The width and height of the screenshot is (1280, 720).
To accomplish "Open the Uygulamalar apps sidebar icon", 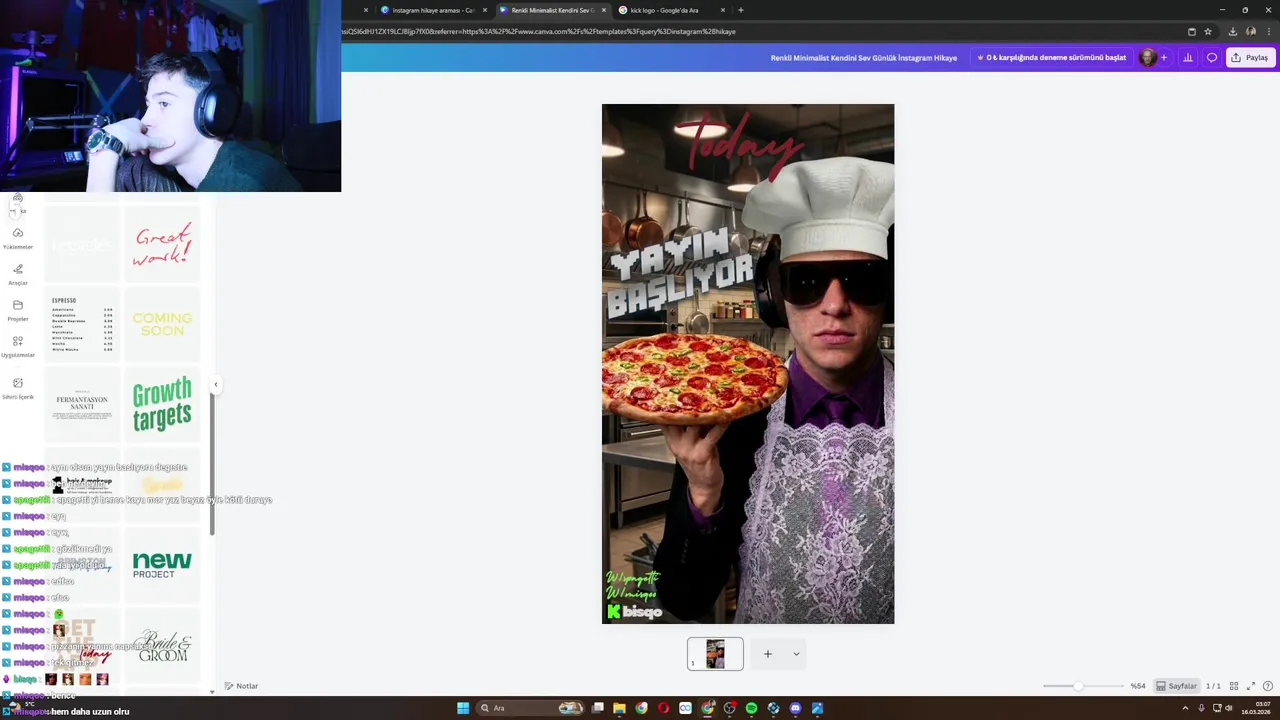I will [17, 346].
